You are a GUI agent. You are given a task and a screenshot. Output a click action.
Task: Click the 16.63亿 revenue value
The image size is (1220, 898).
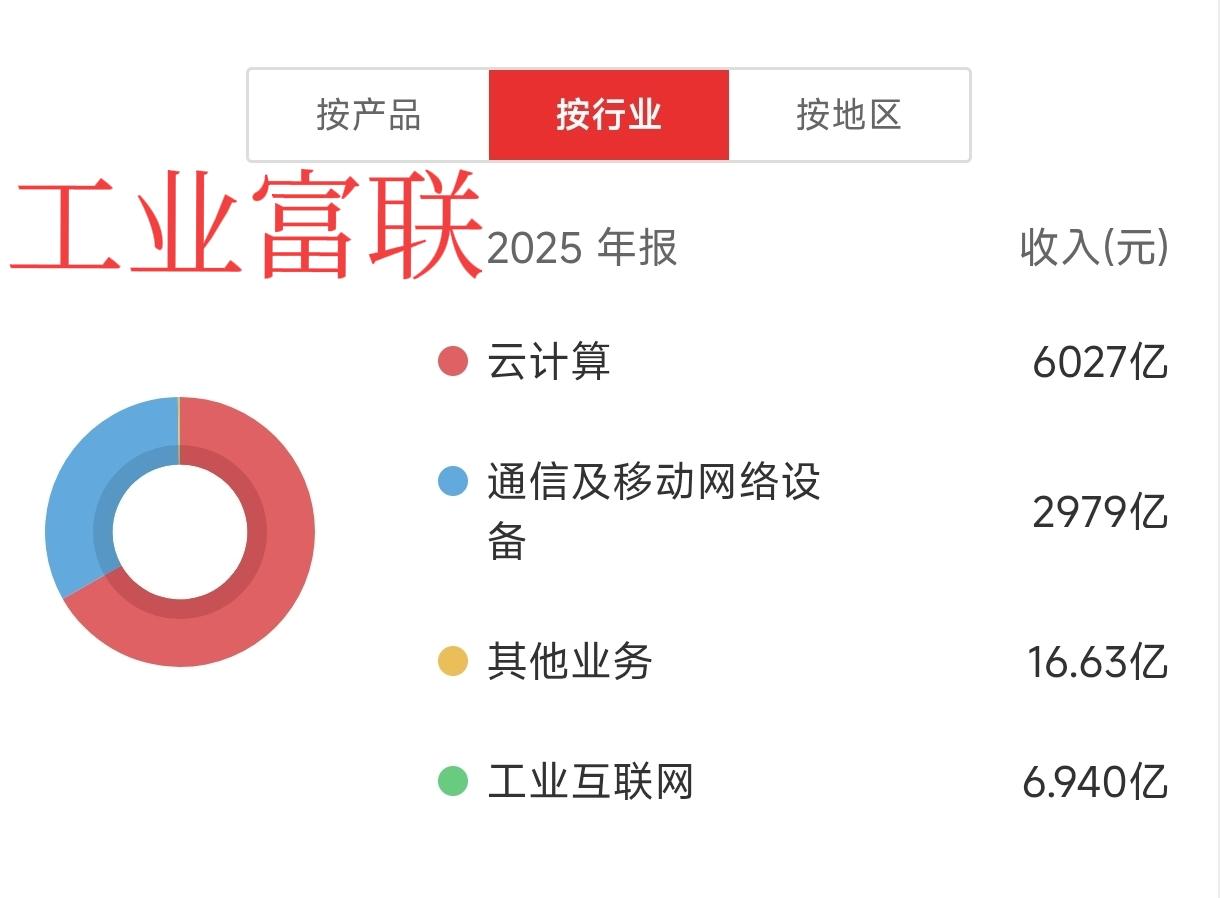[x=1098, y=662]
